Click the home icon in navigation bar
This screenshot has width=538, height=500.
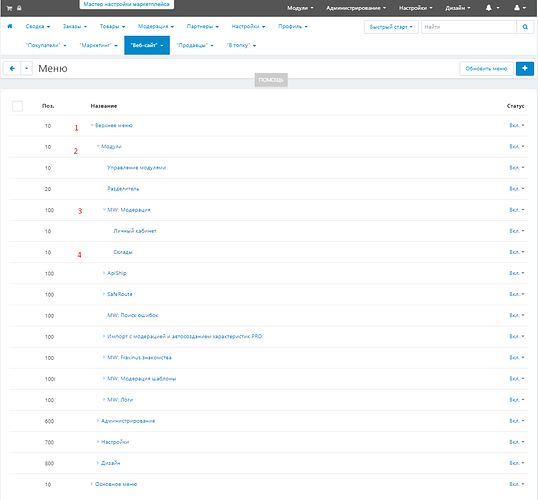10,26
